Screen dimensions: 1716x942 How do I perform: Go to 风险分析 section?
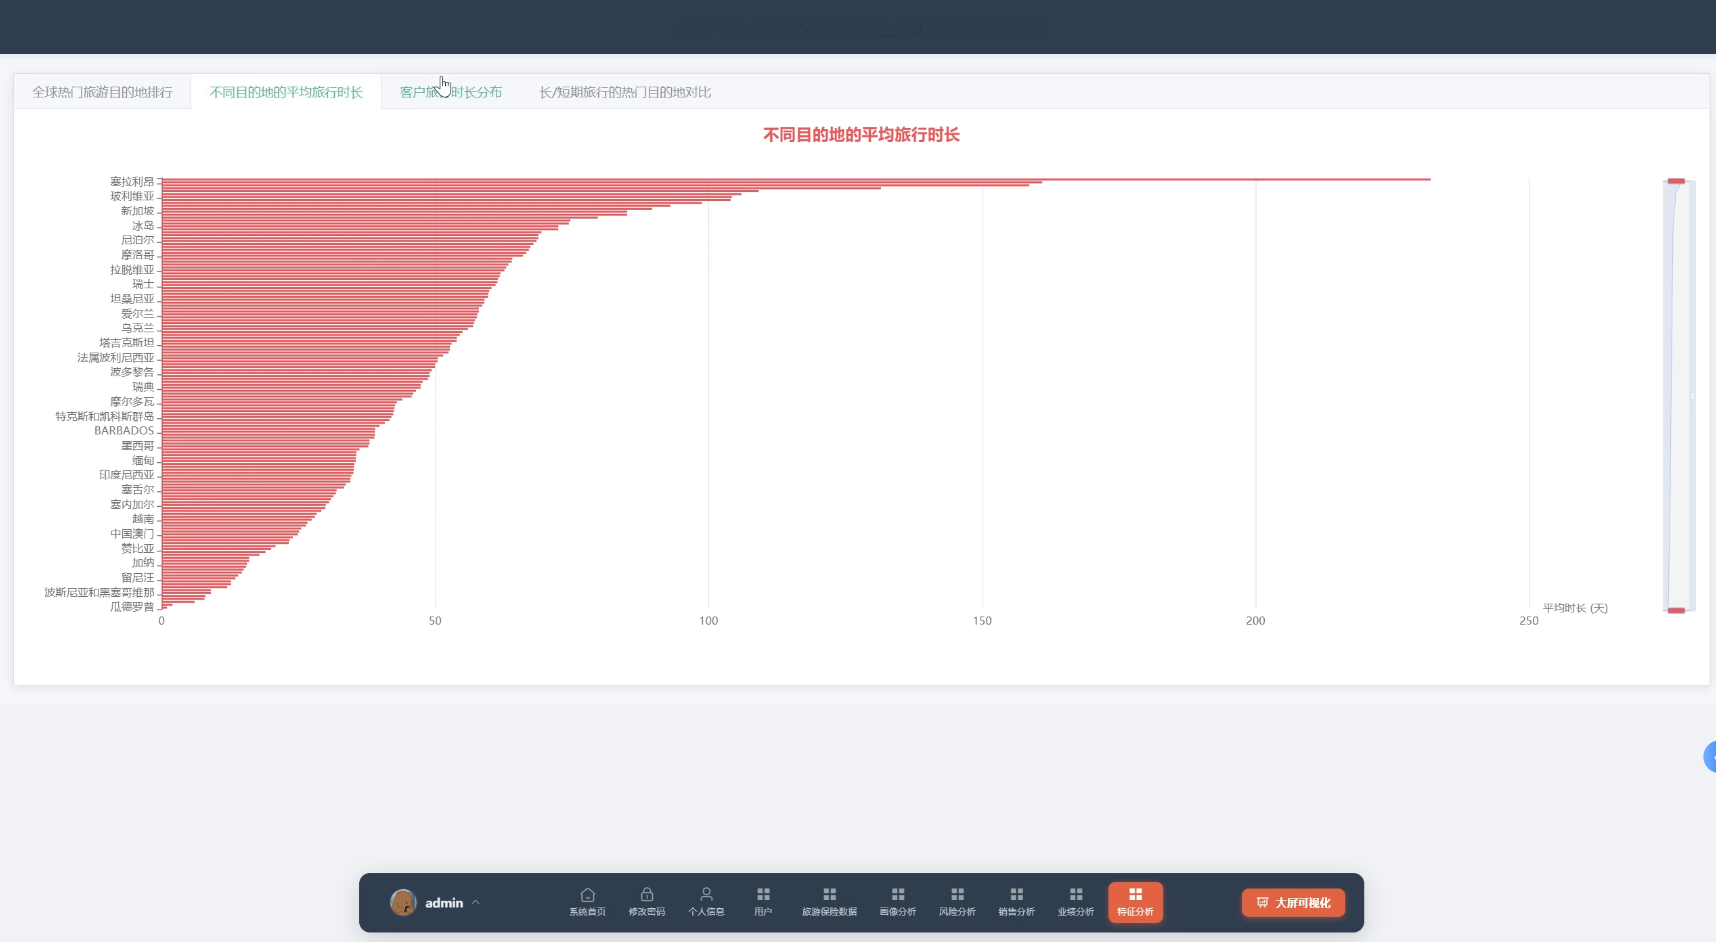957,901
